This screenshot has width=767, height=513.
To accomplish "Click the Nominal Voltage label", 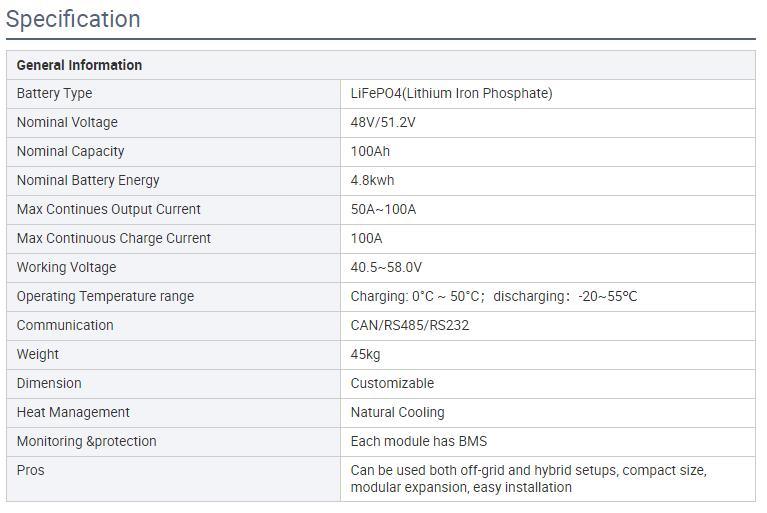I will coord(67,122).
